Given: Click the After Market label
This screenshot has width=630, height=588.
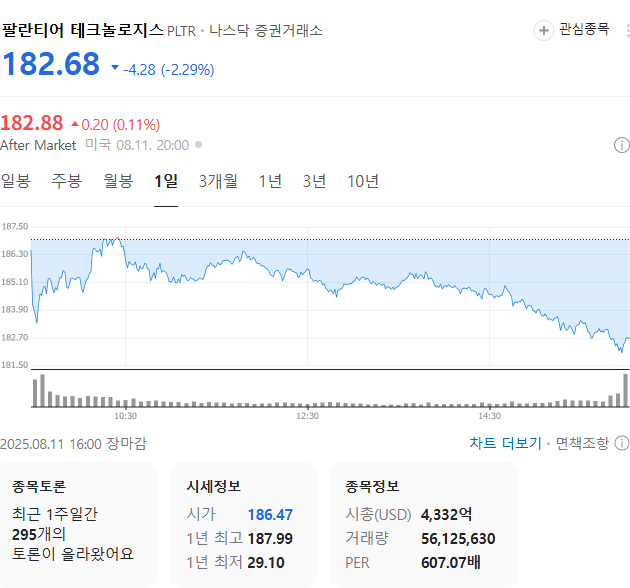Looking at the screenshot, I should [x=38, y=145].
